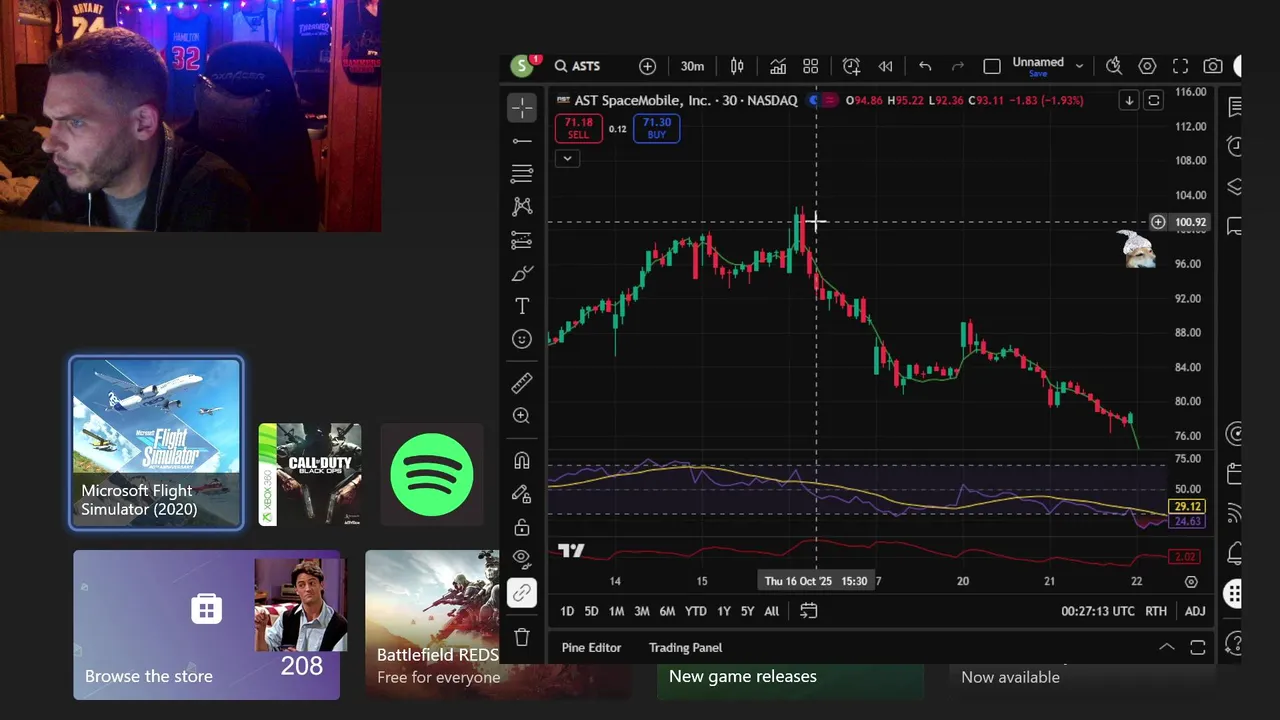Select the YTD time range
1280x720 pixels.
click(x=695, y=611)
